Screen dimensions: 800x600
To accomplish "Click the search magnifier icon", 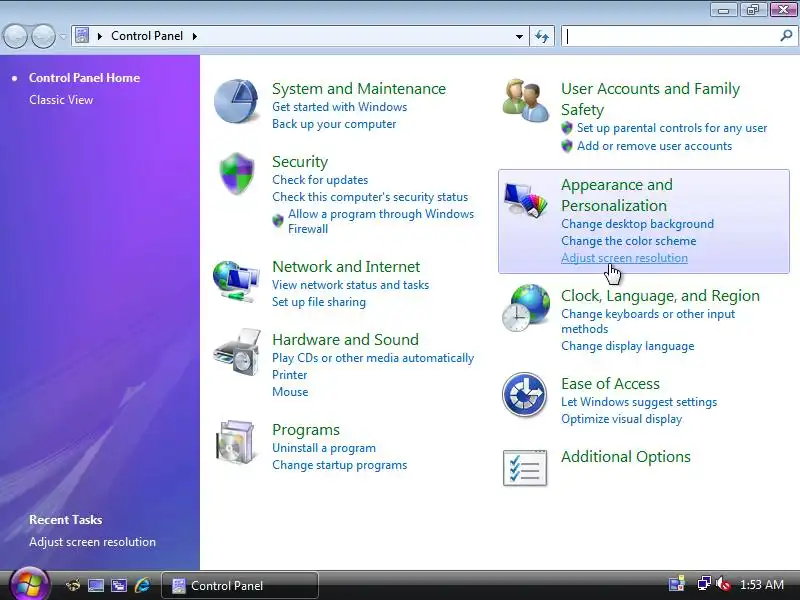I will 786,36.
